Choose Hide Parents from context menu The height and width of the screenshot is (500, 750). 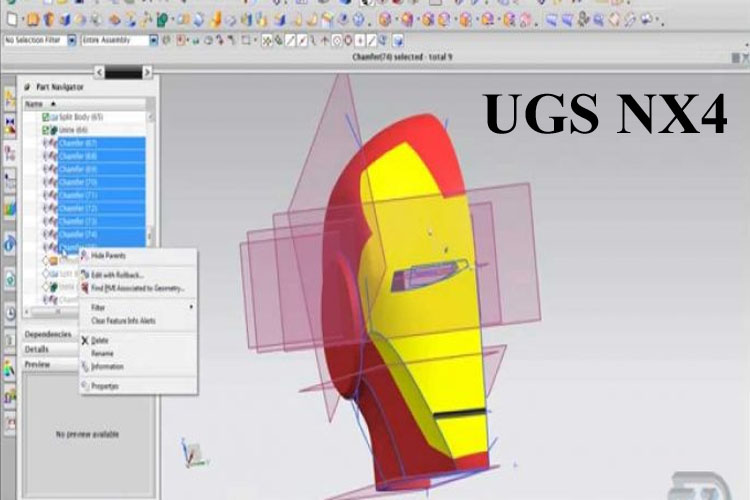click(x=108, y=256)
